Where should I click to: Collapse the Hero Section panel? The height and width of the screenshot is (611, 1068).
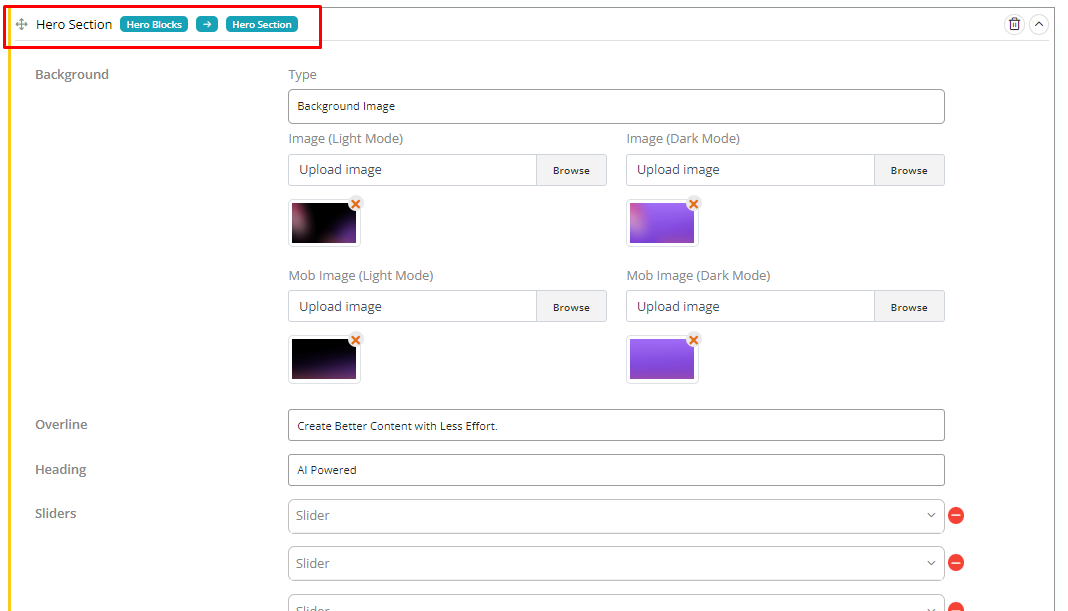pyautogui.click(x=1038, y=24)
